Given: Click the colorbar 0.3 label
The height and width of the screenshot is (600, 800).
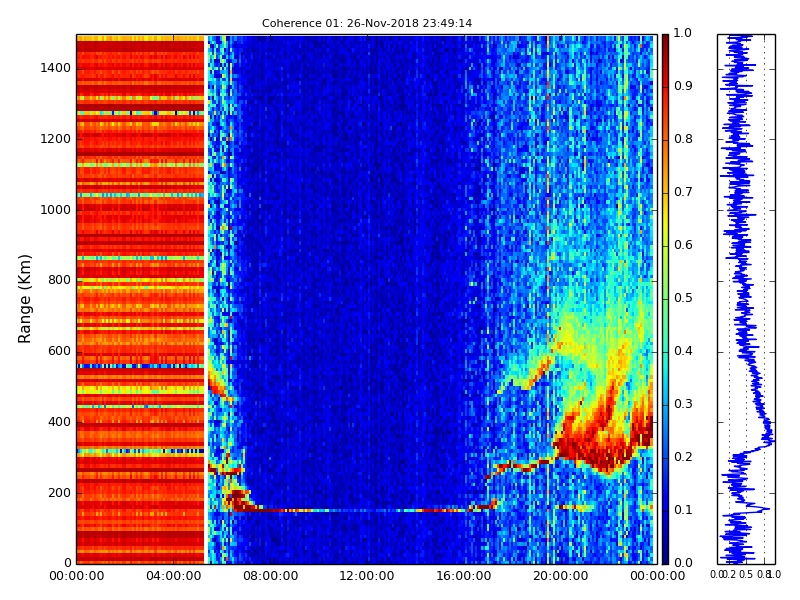Looking at the screenshot, I should 683,404.
